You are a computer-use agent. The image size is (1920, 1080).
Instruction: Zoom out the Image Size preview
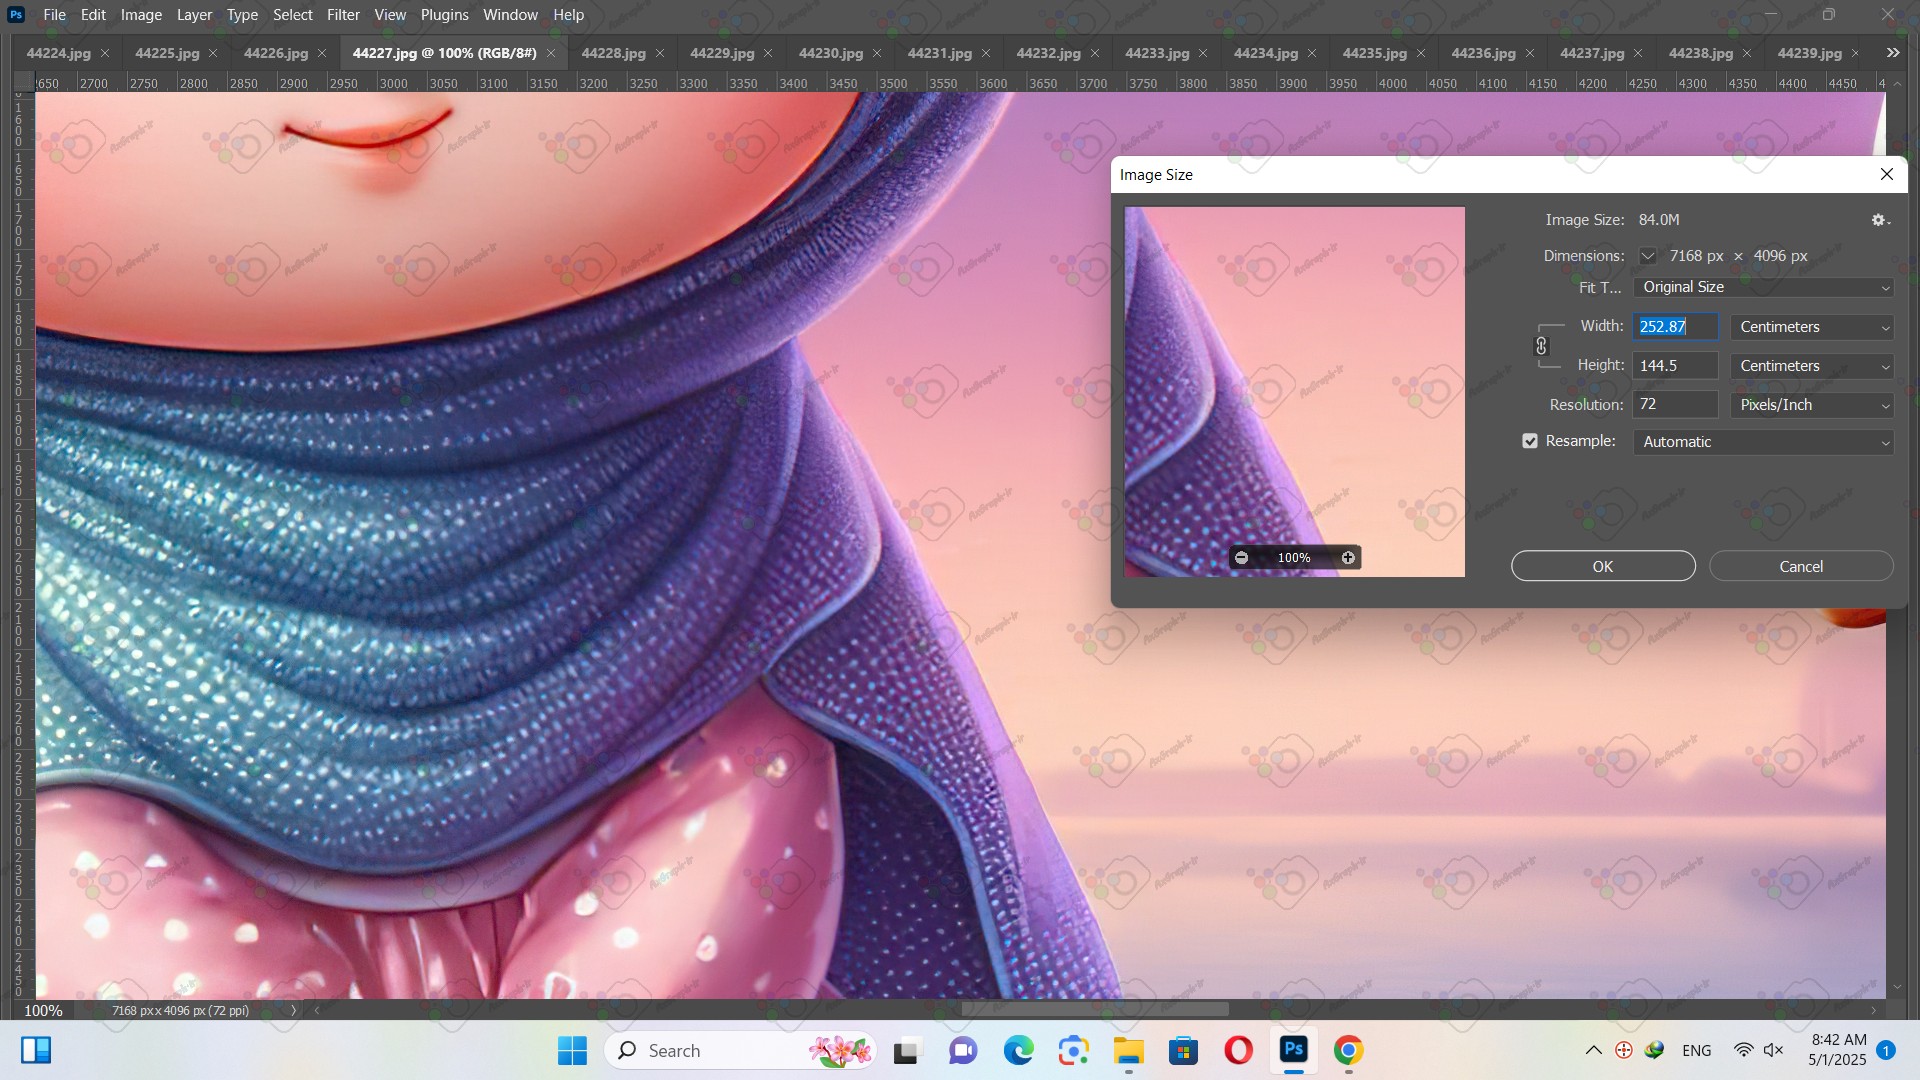click(x=1241, y=558)
